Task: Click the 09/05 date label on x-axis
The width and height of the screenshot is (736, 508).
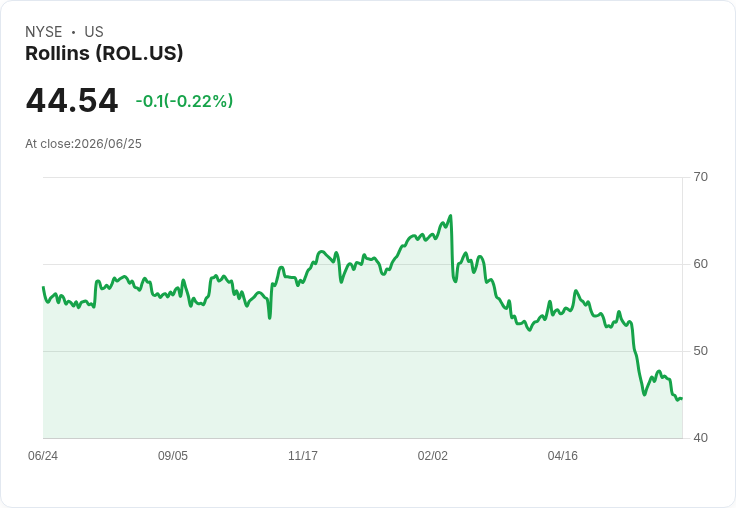Action: [173, 455]
